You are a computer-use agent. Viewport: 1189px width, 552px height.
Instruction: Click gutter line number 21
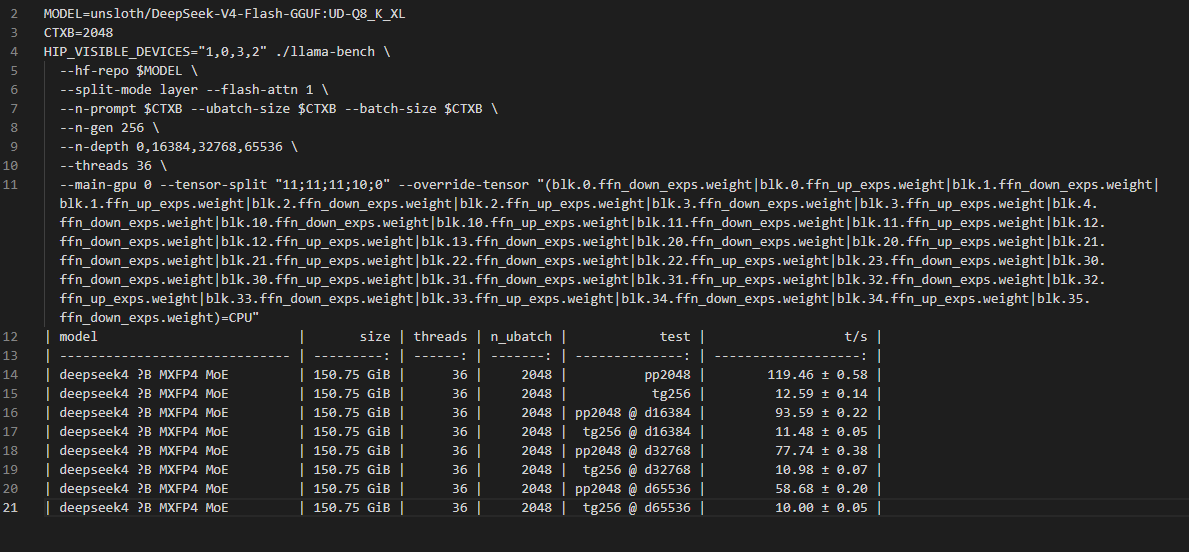click(x=11, y=507)
